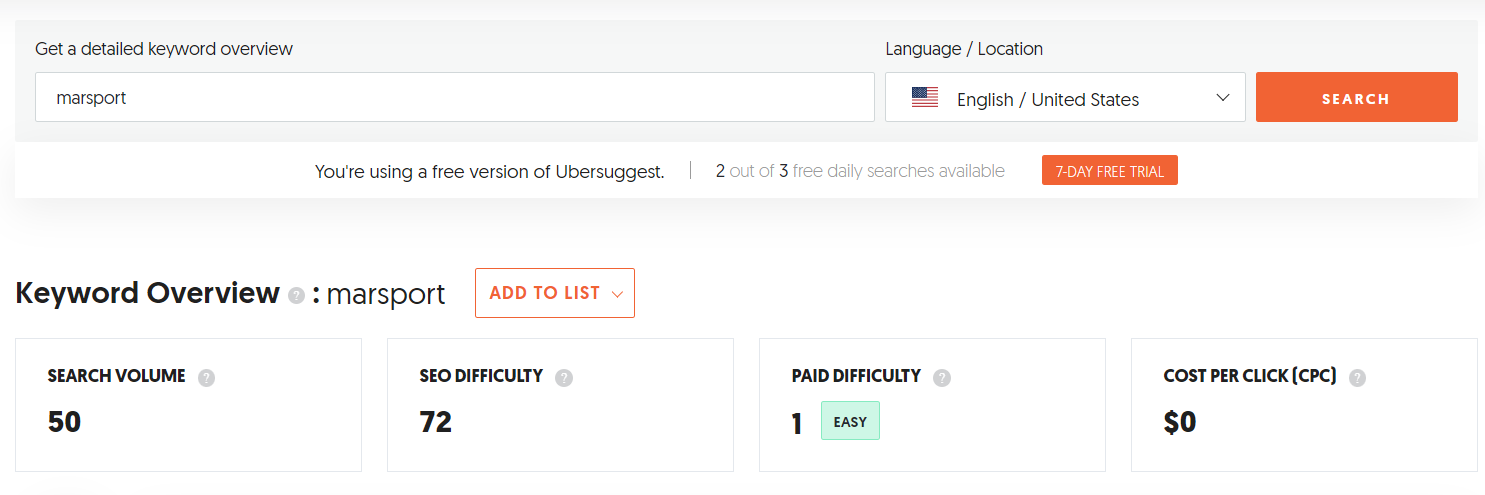Image resolution: width=1485 pixels, height=495 pixels.
Task: Click the Search Volume help icon
Action: click(x=206, y=378)
